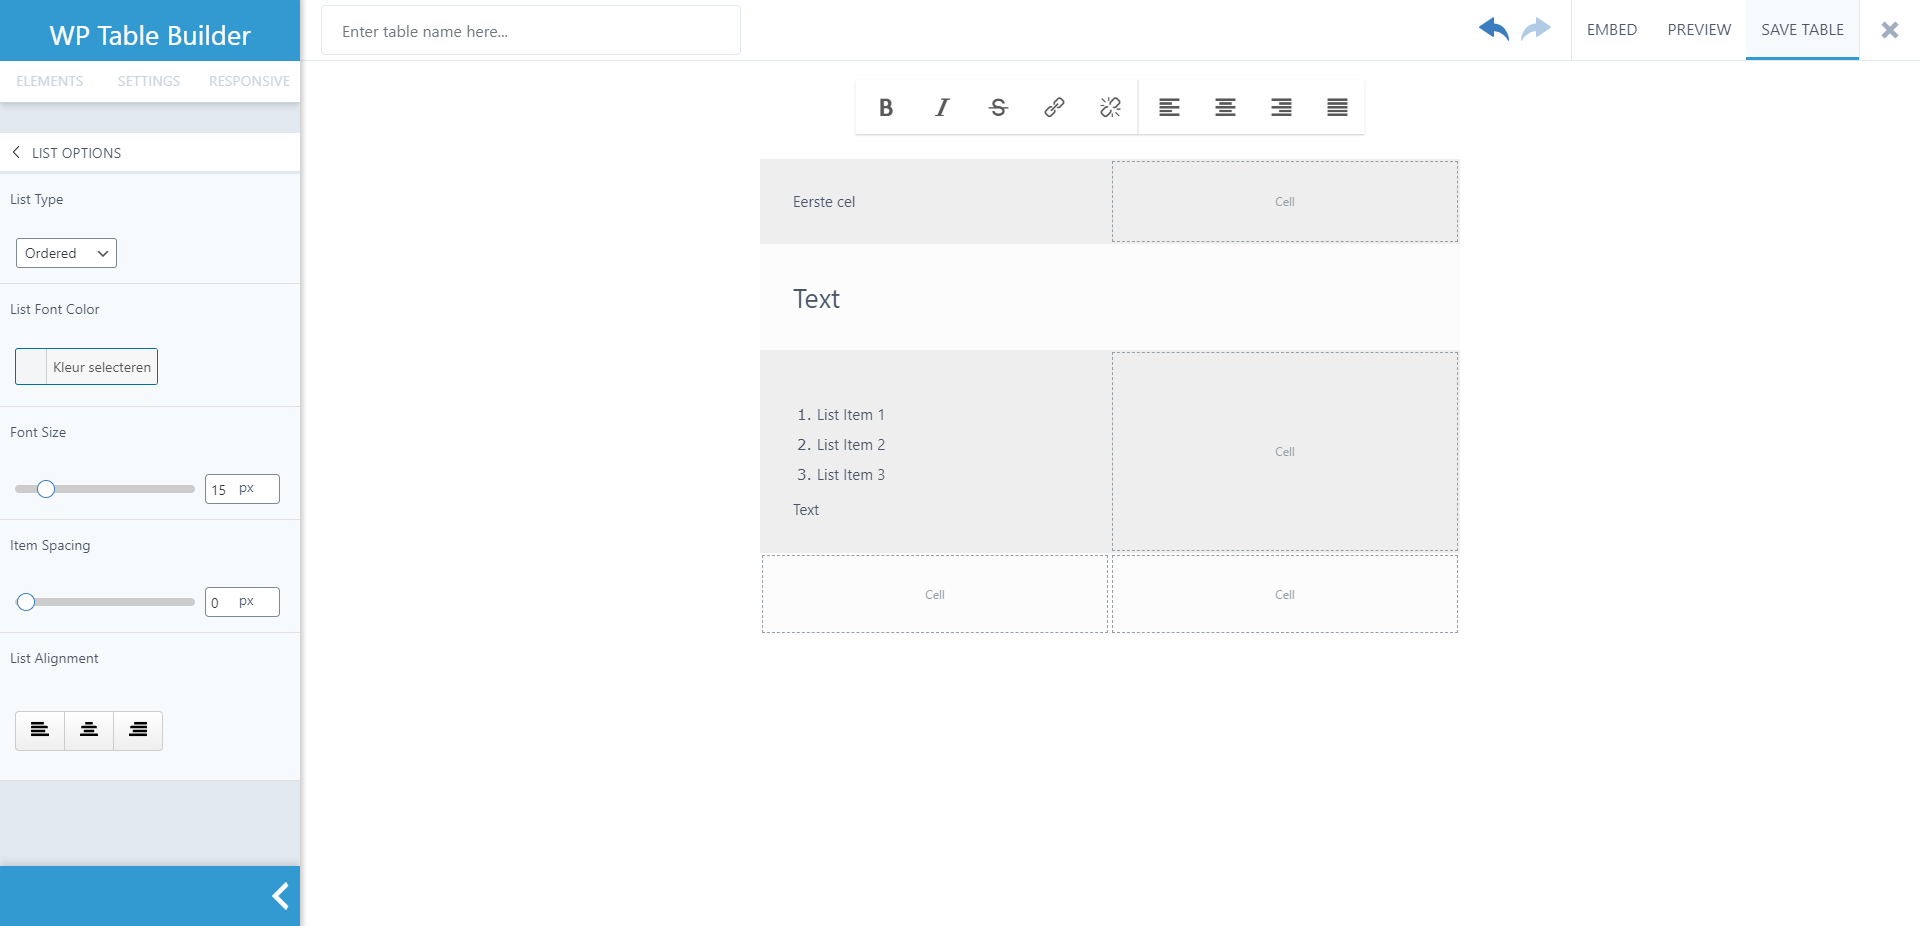Focus the Item Spacing value field
This screenshot has width=1920, height=926.
[x=242, y=602]
